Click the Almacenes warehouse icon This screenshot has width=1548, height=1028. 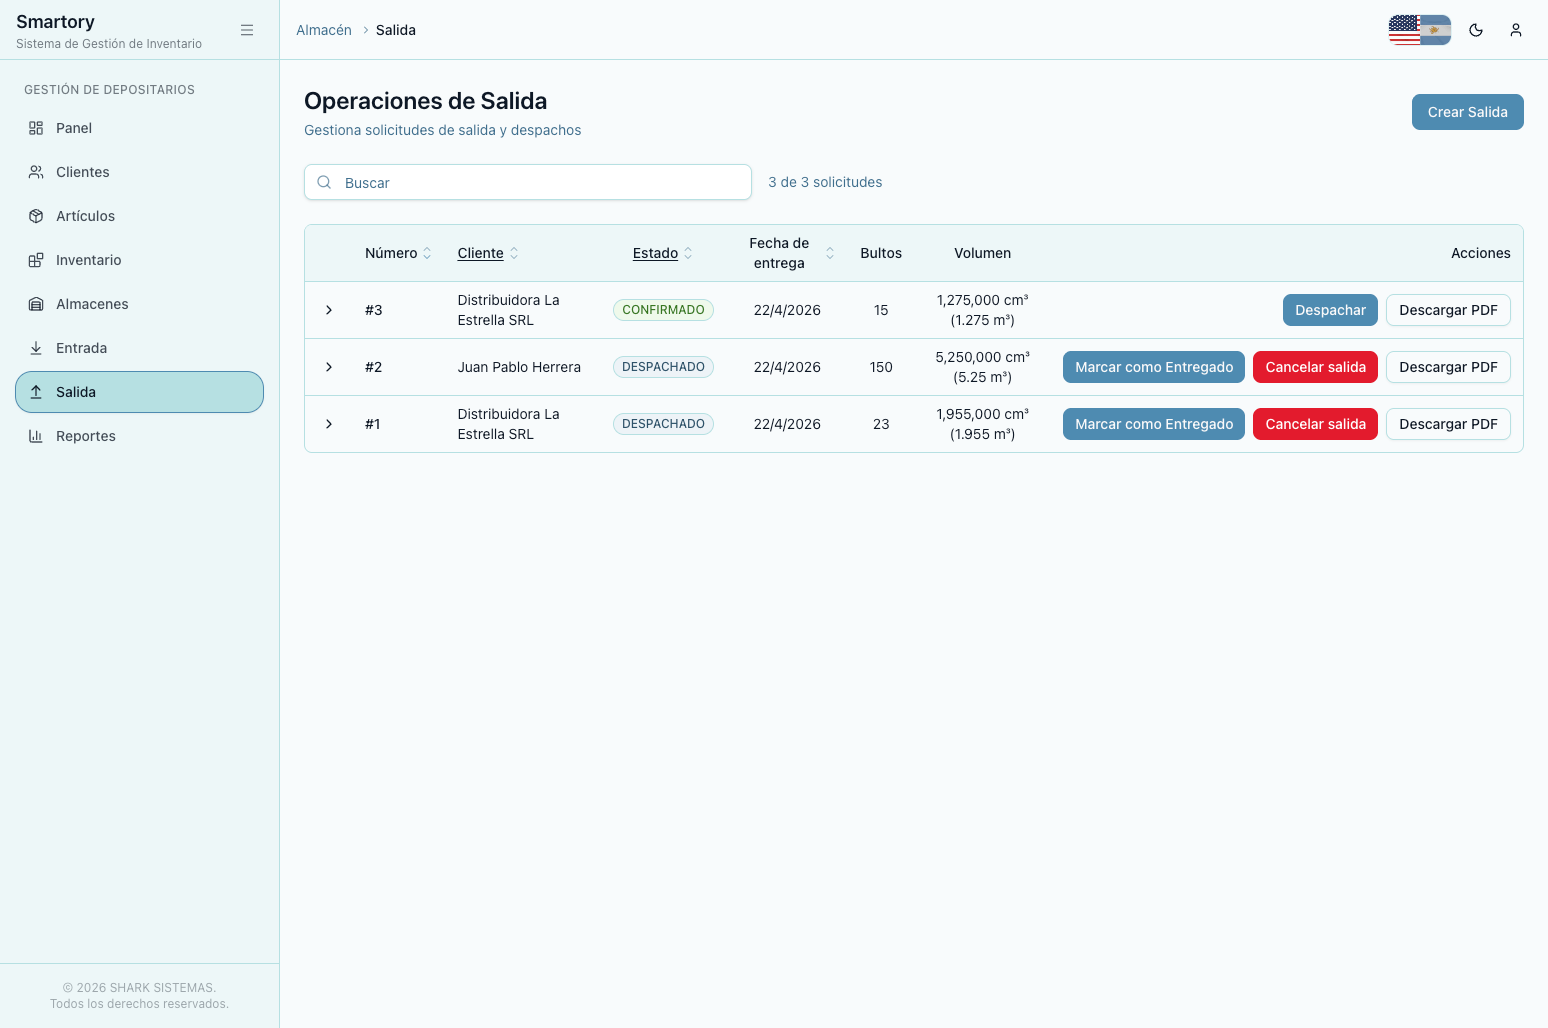(x=36, y=304)
